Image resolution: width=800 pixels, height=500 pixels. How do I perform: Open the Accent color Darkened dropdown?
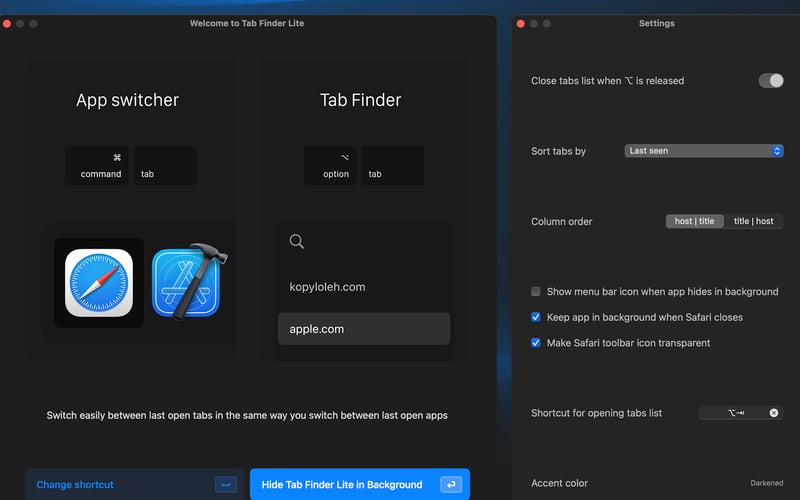tap(766, 483)
